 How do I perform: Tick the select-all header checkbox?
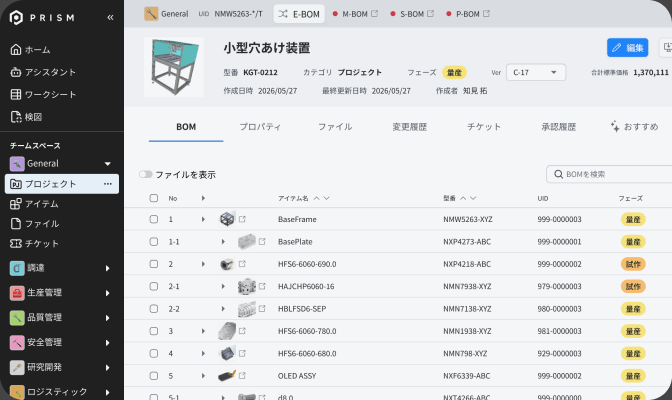(x=153, y=198)
